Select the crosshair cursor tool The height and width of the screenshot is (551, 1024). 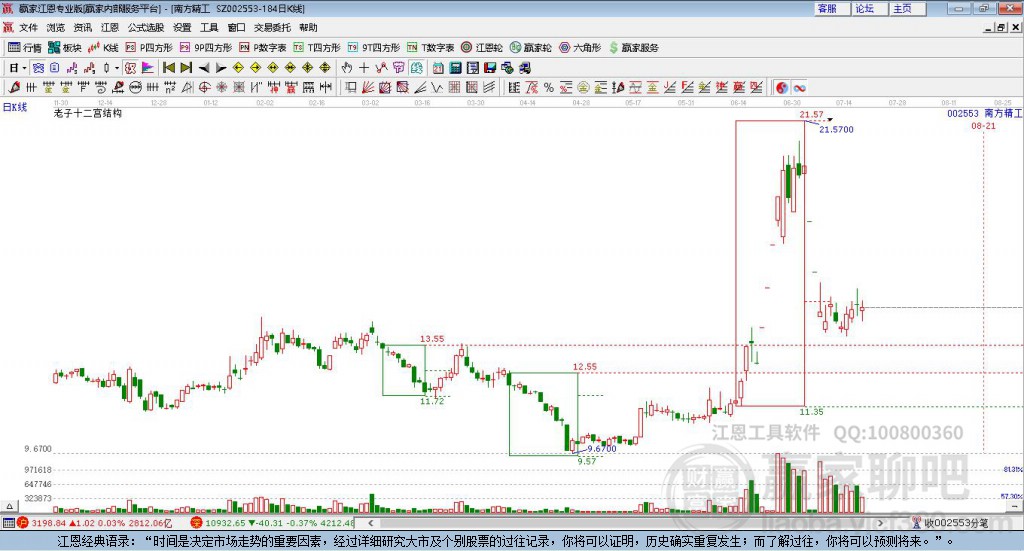pos(364,68)
